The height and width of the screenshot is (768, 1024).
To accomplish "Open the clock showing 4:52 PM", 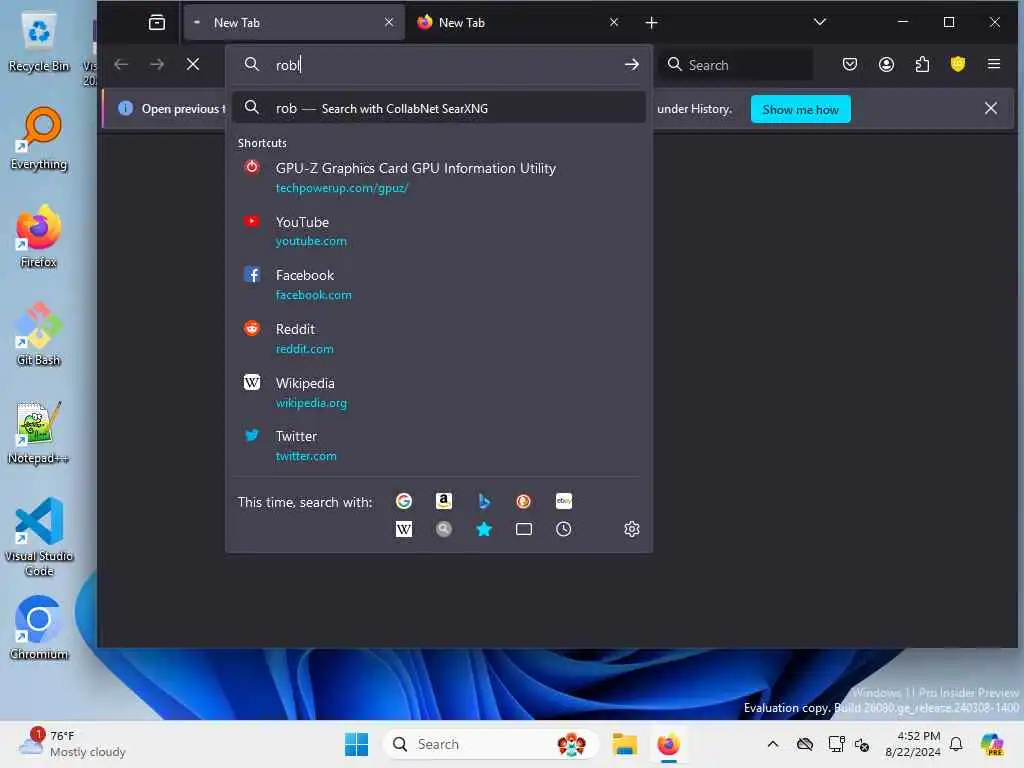I will [912, 744].
